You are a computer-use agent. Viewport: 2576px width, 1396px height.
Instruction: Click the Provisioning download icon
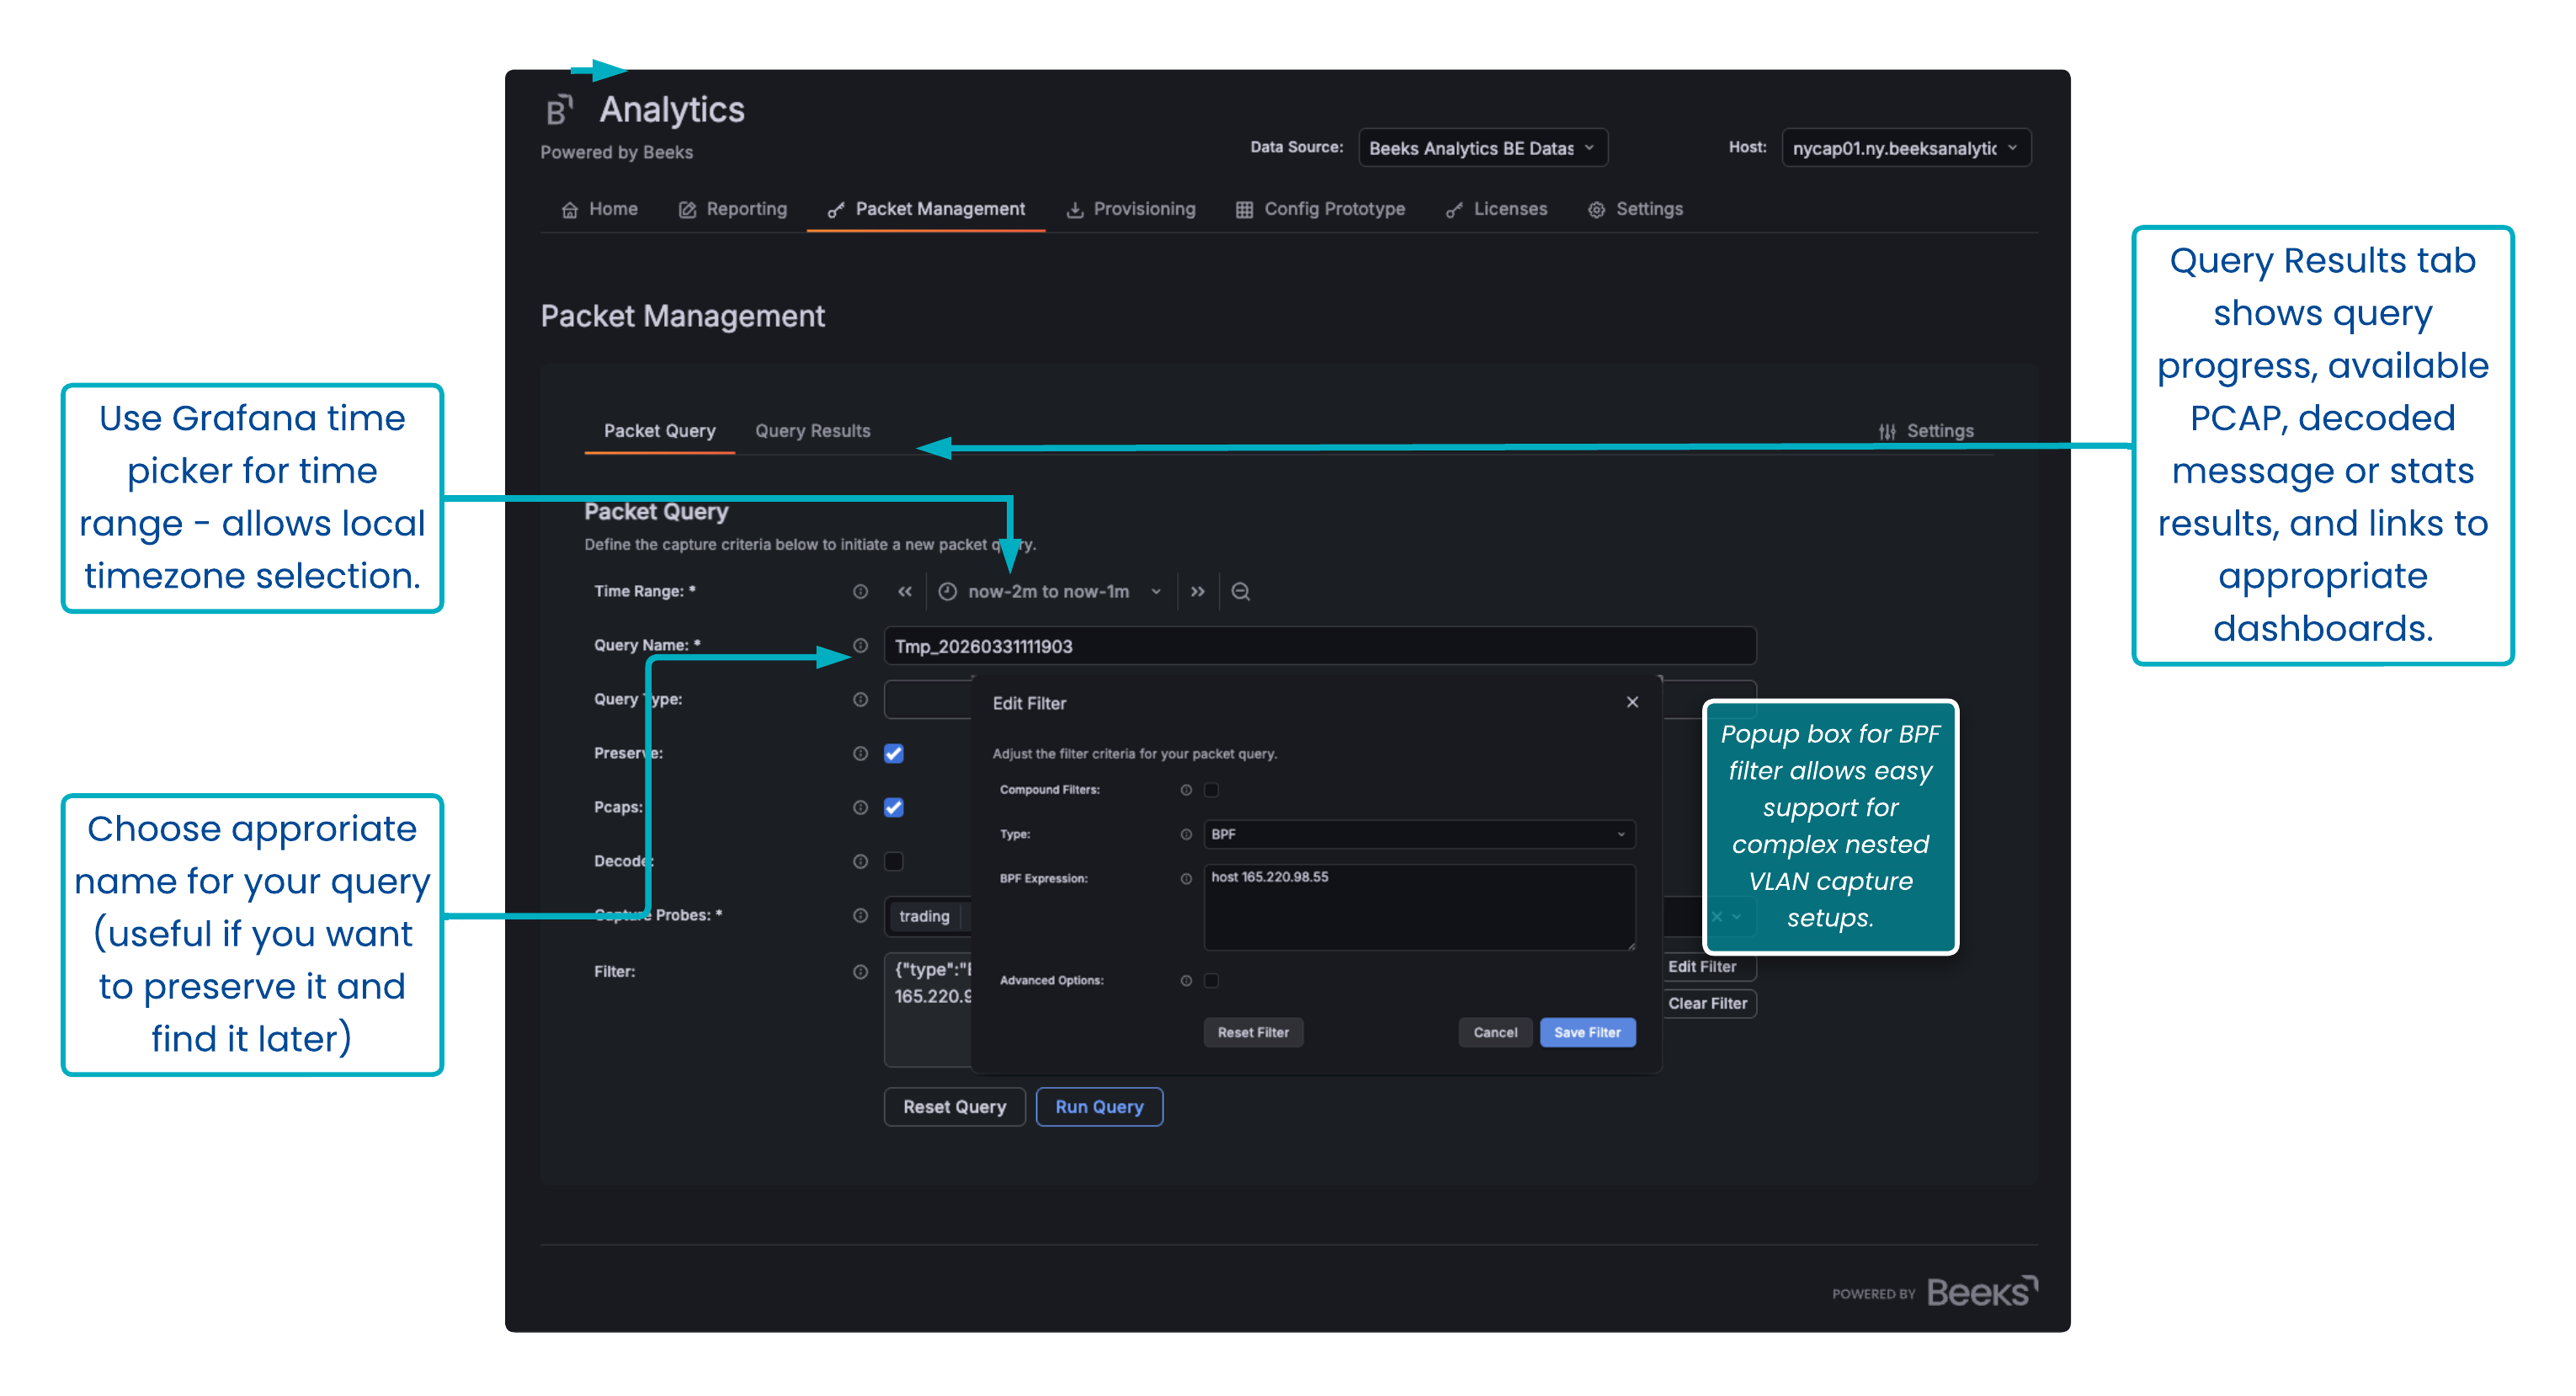1074,209
